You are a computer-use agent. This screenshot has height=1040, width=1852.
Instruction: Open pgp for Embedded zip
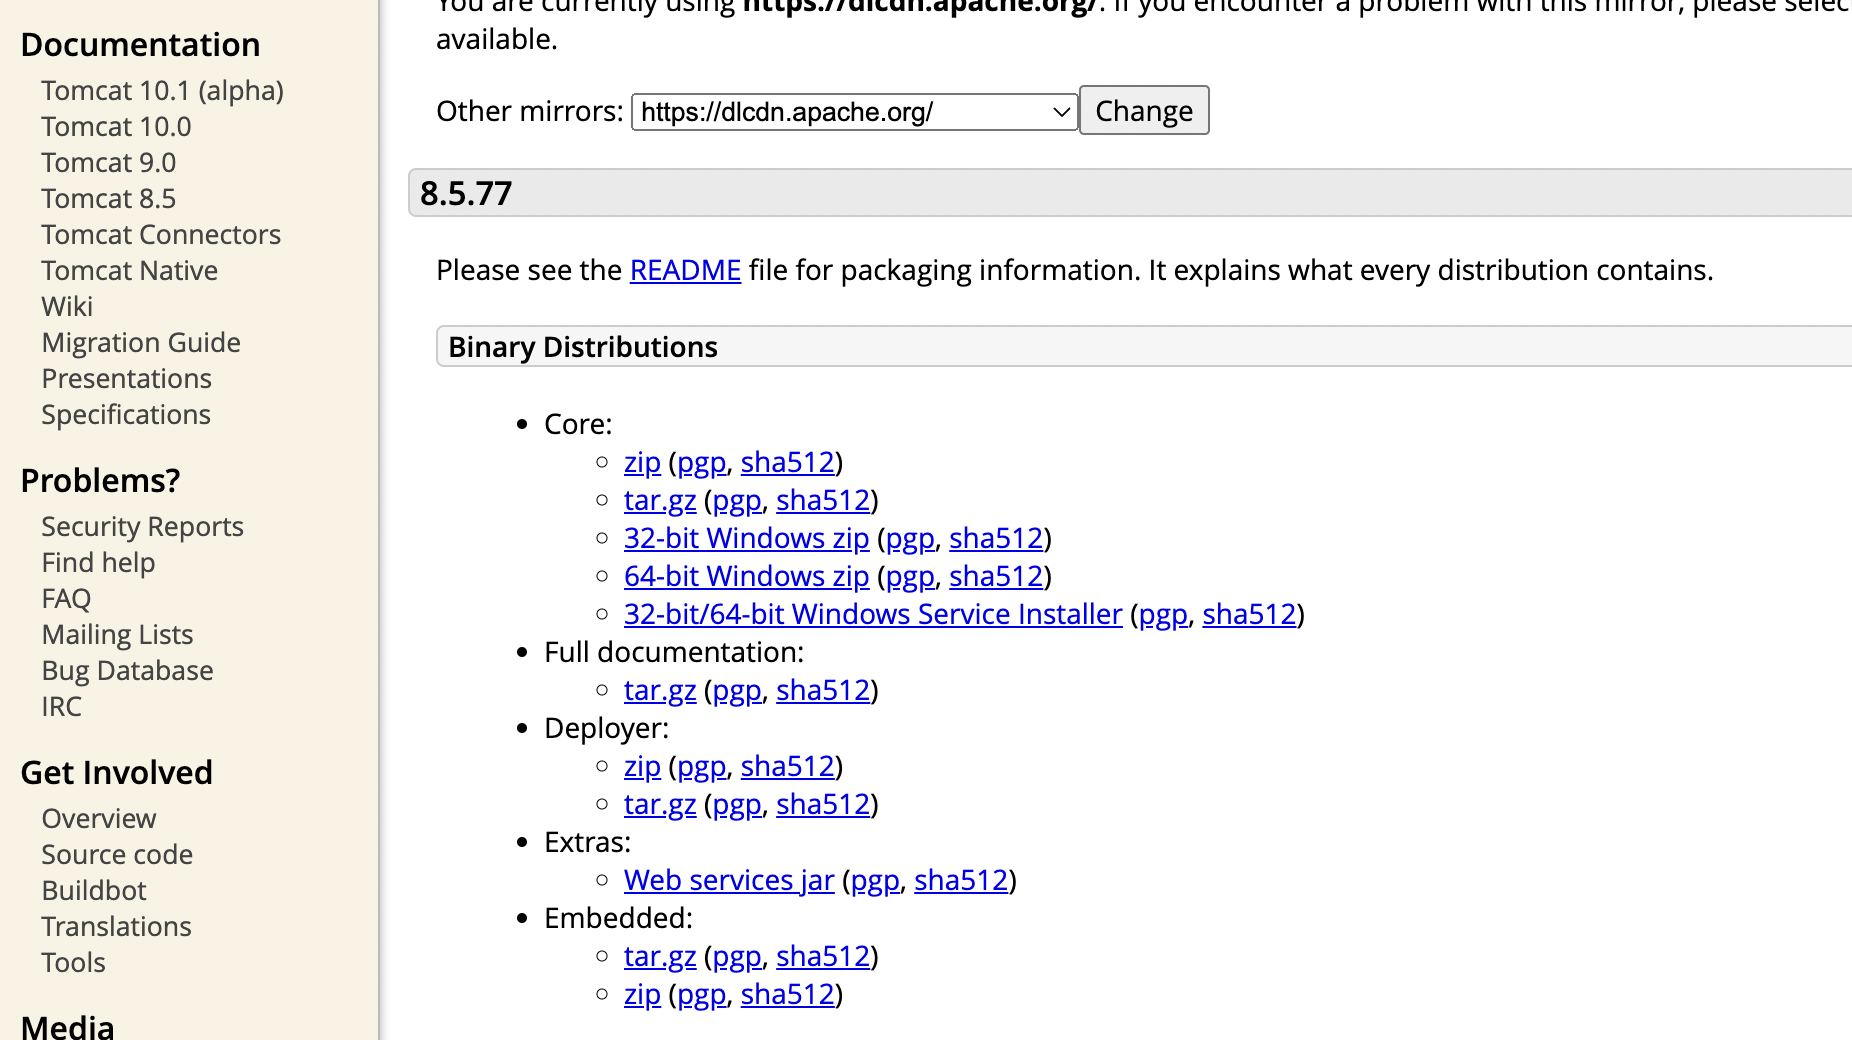(x=702, y=994)
